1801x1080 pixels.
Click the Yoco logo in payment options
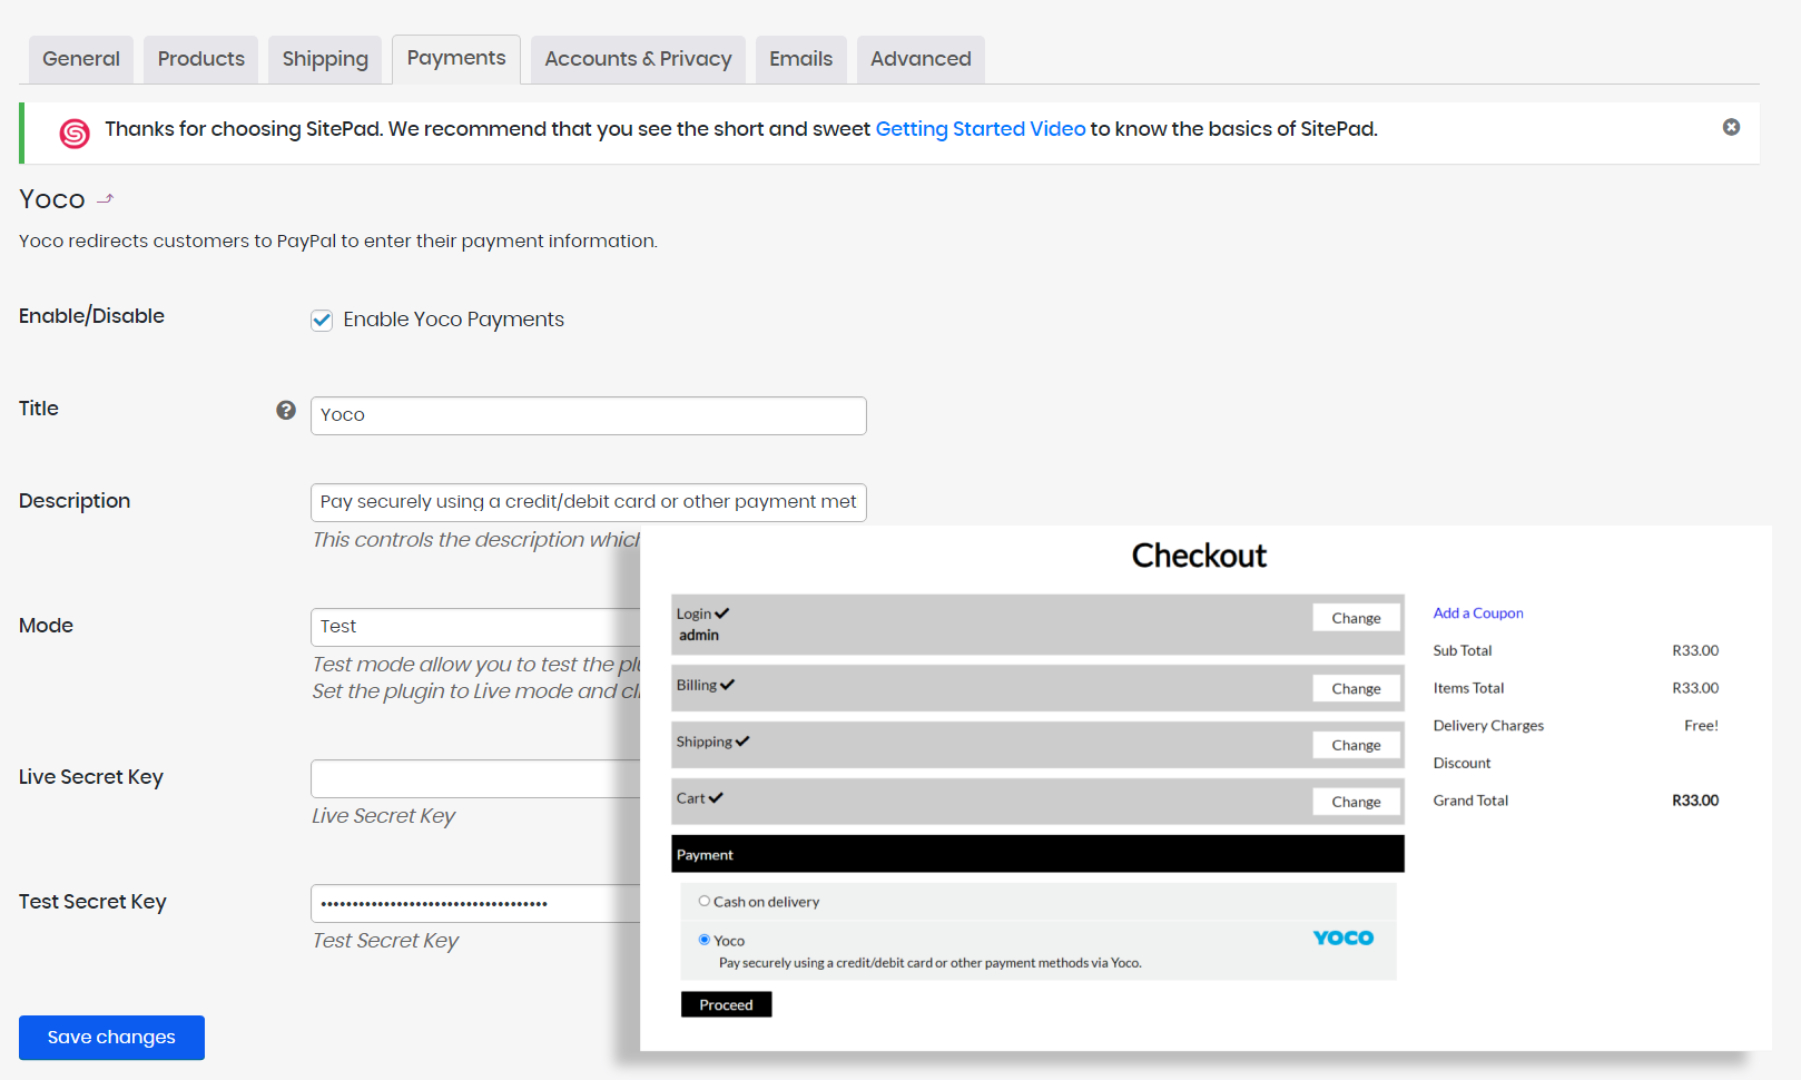(1343, 937)
